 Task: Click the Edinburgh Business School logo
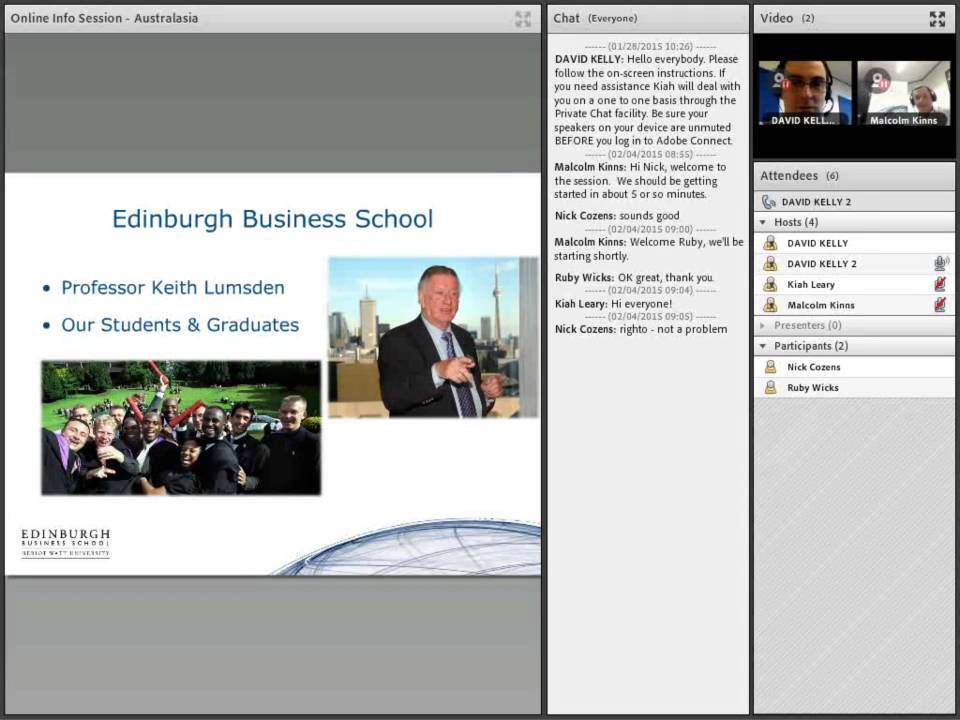(x=66, y=543)
